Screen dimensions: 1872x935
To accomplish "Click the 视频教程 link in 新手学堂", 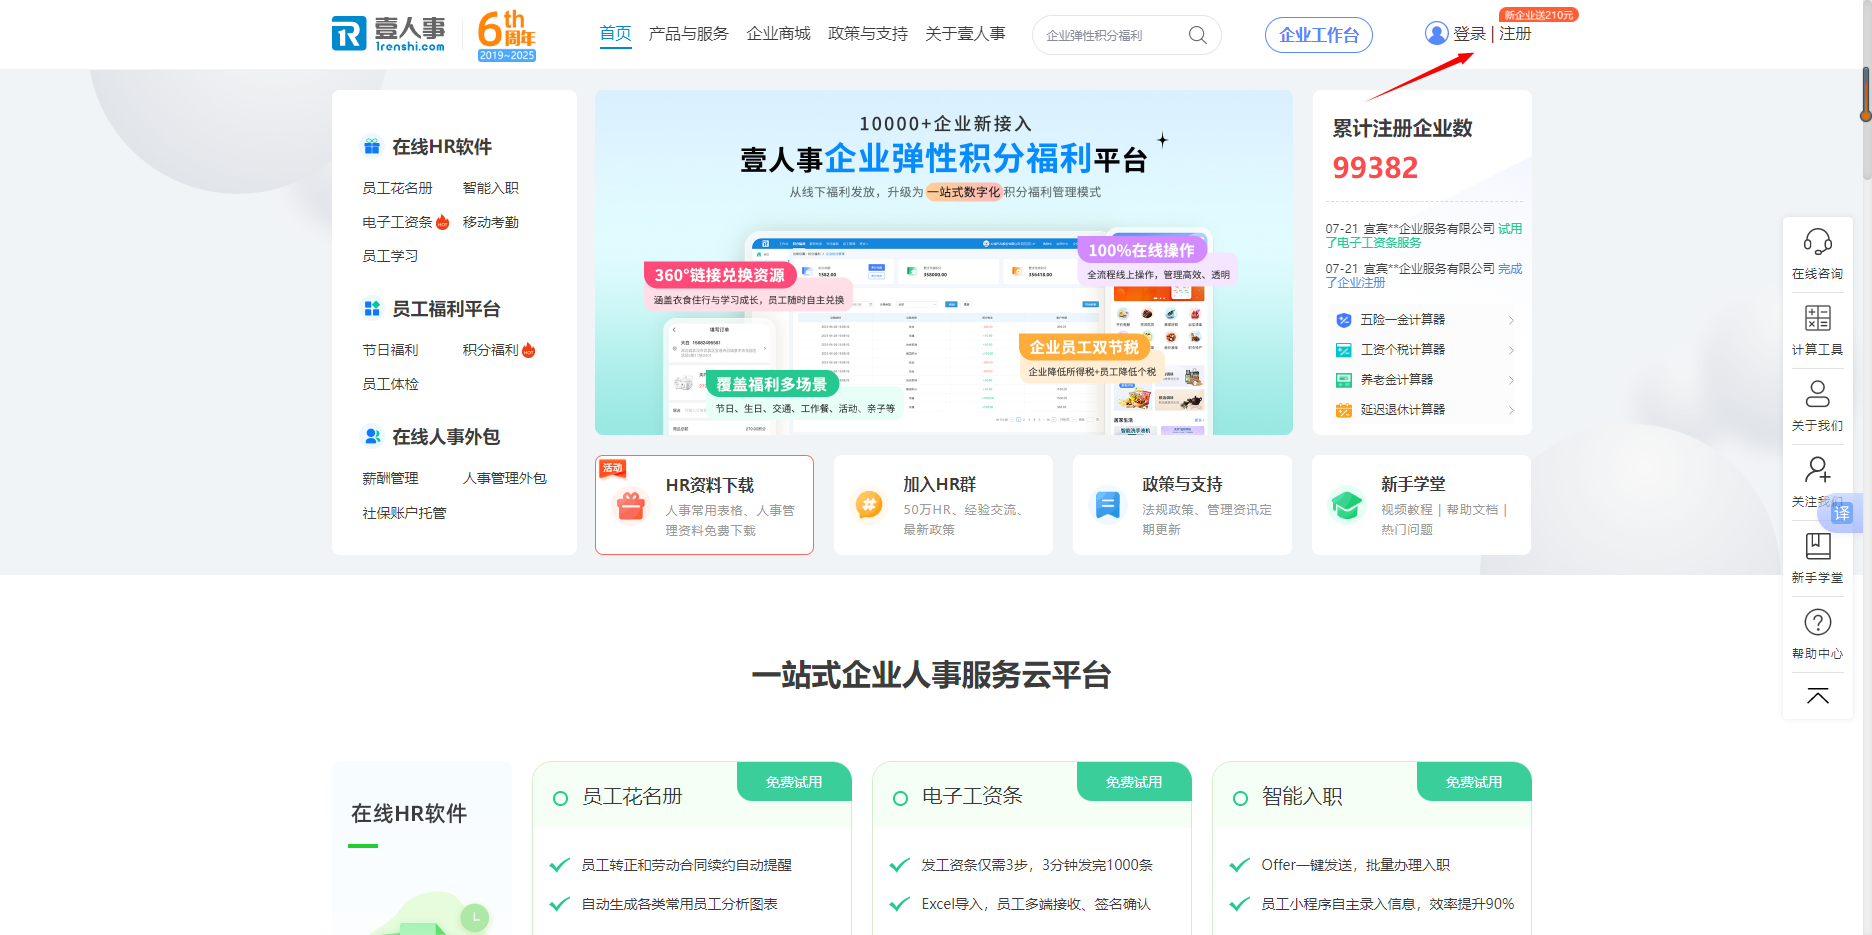I will point(1406,510).
